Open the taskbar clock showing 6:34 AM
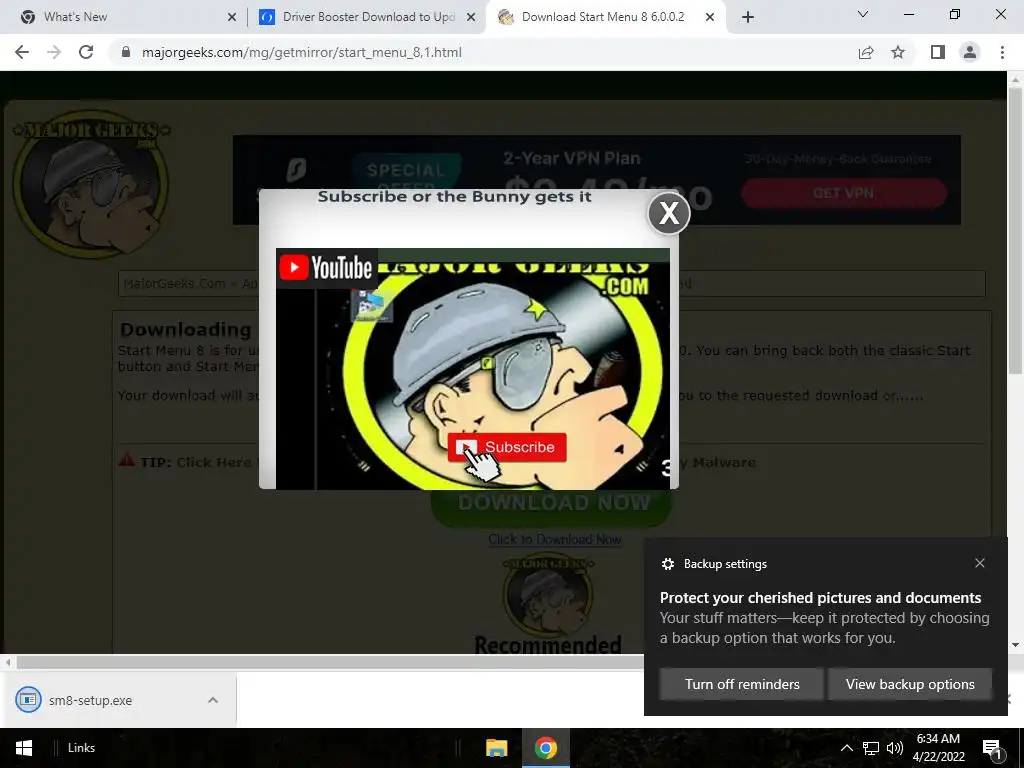Viewport: 1024px width, 768px height. pos(938,748)
